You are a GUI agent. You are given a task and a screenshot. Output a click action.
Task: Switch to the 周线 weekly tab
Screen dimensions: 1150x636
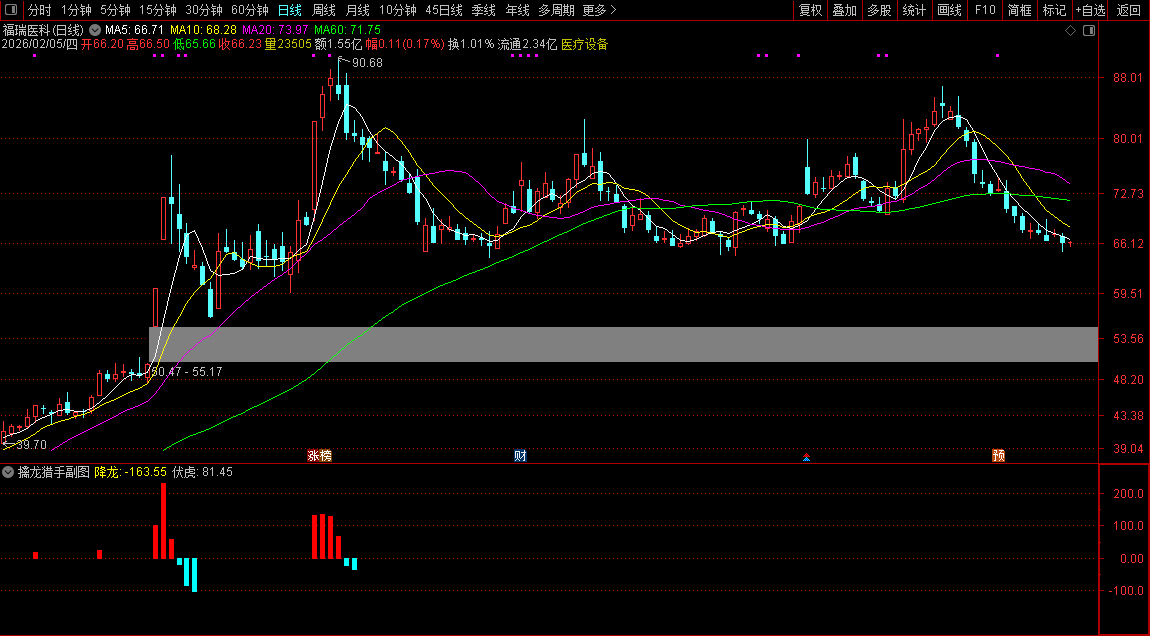[324, 10]
